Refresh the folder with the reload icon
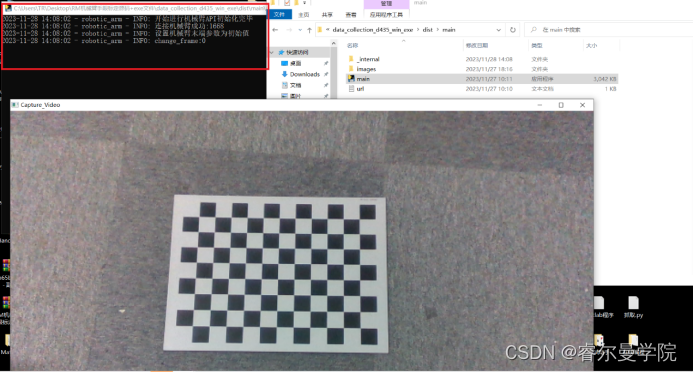This screenshot has width=693, height=372. (513, 30)
